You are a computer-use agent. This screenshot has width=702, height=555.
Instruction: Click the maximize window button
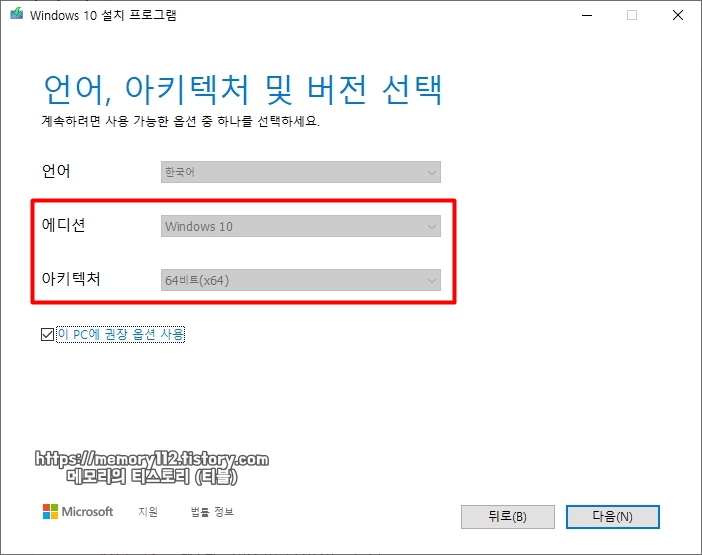(632, 15)
